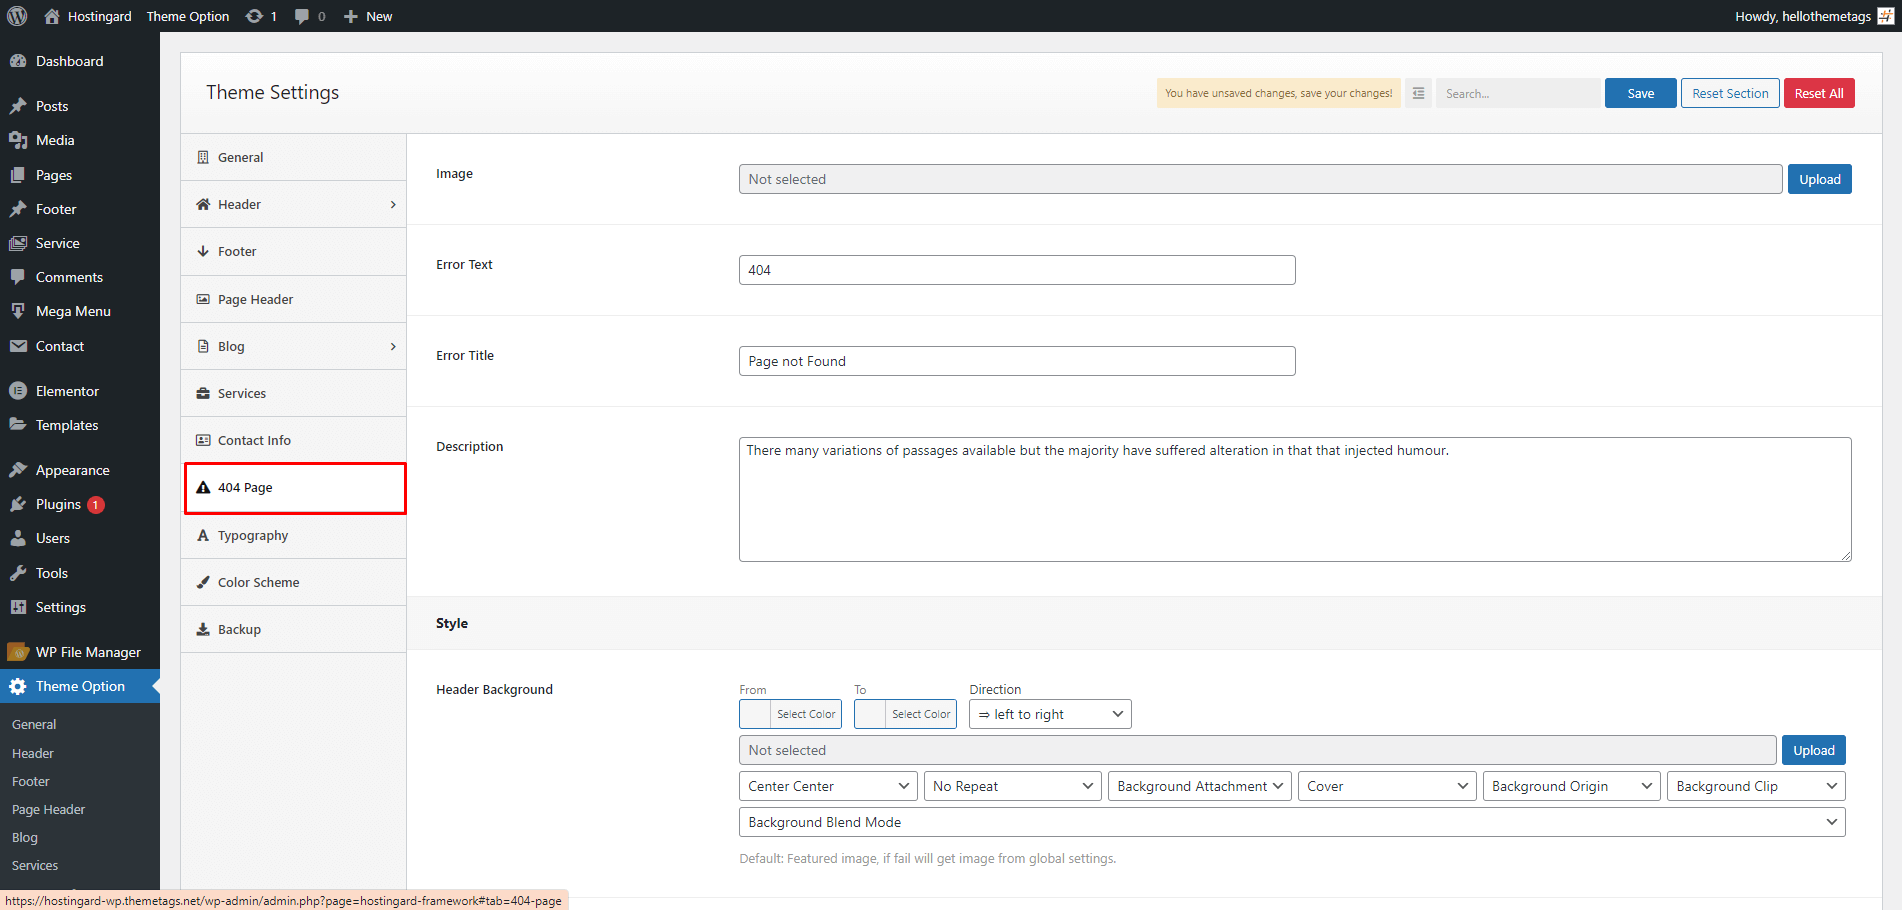Click the Error Text input field
Screen dimensions: 1902x910
coord(1017,270)
